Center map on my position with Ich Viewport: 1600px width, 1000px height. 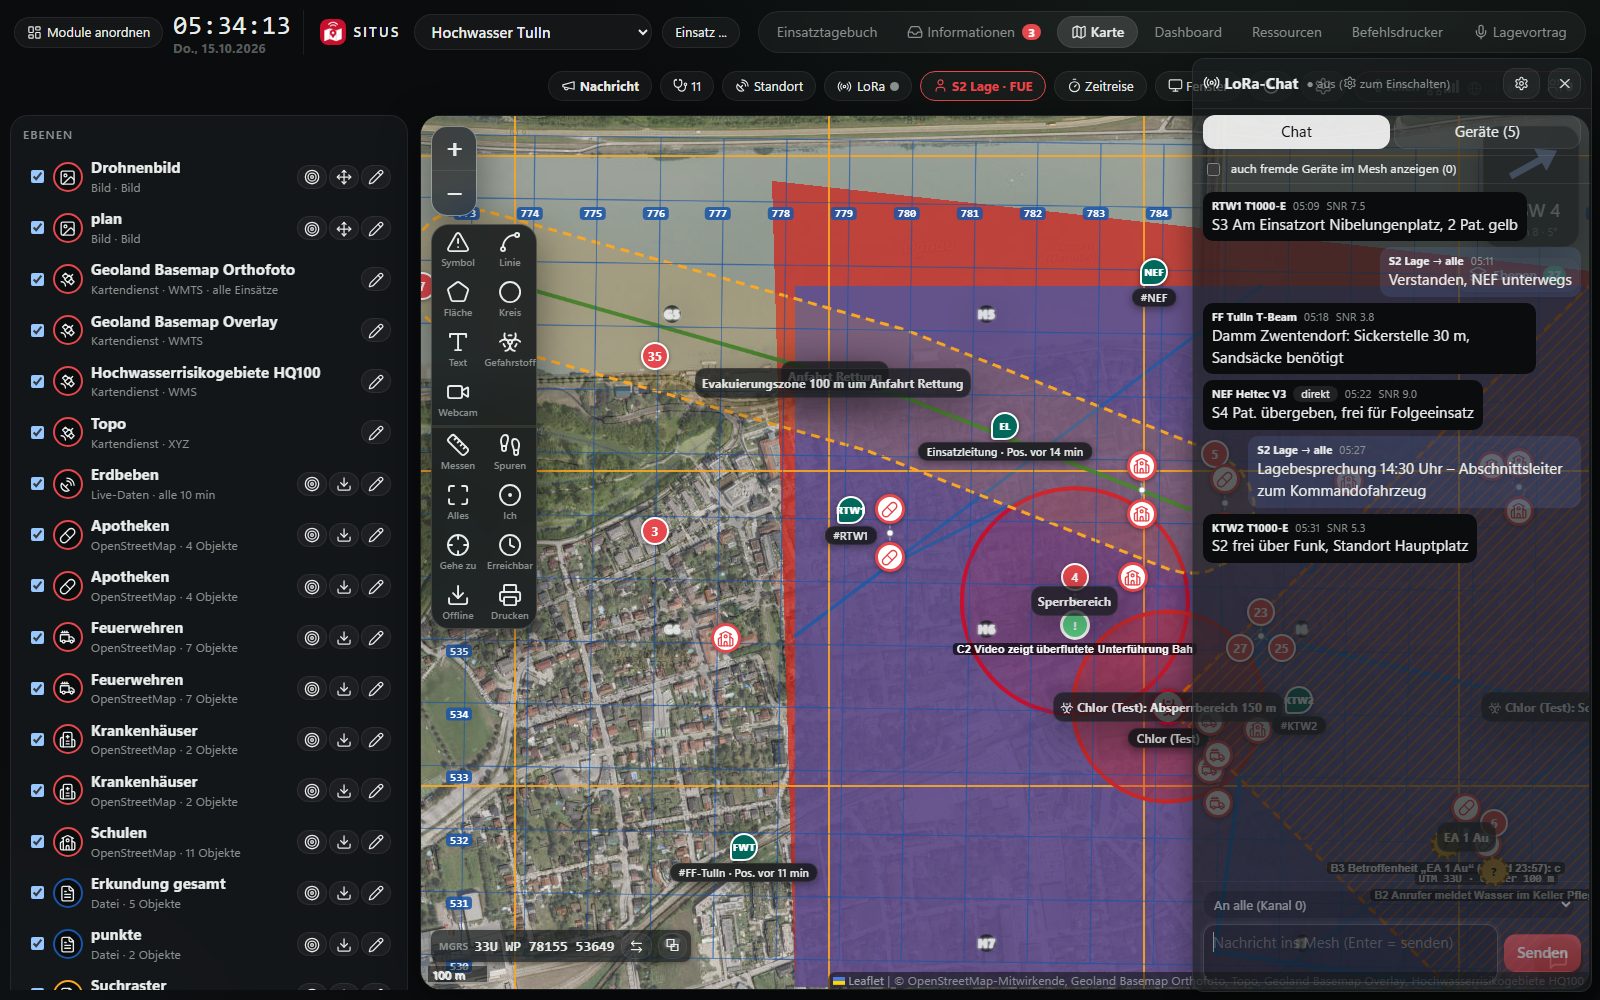[x=510, y=502]
